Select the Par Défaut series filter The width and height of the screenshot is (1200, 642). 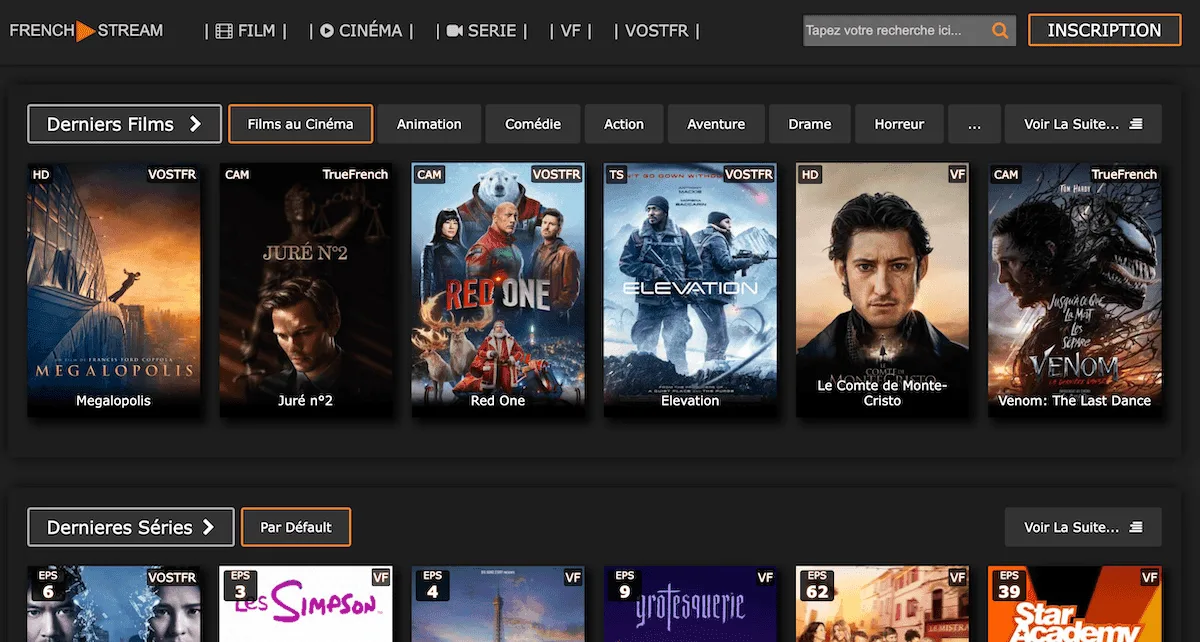pyautogui.click(x=296, y=527)
